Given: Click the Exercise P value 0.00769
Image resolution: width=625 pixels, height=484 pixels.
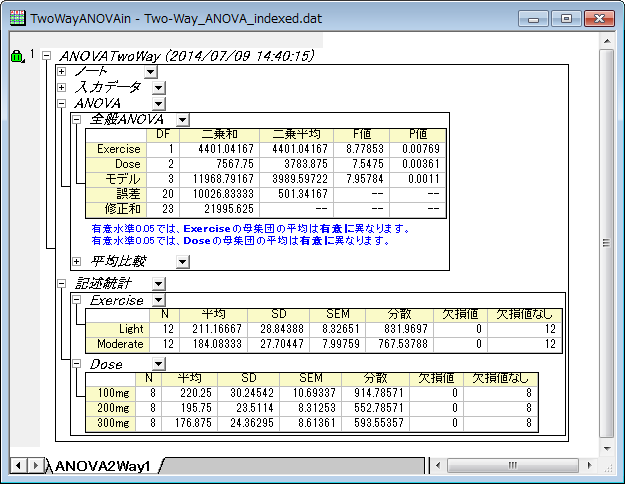Looking at the screenshot, I should point(421,149).
